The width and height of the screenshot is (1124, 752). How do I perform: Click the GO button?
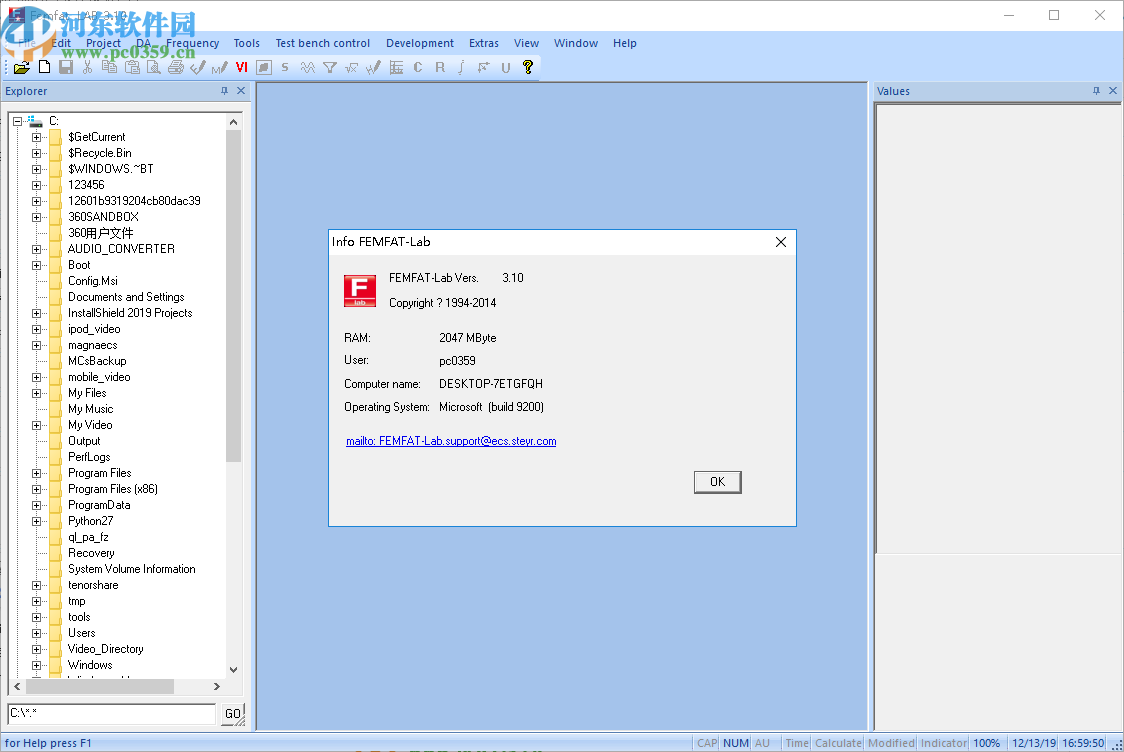pyautogui.click(x=232, y=714)
